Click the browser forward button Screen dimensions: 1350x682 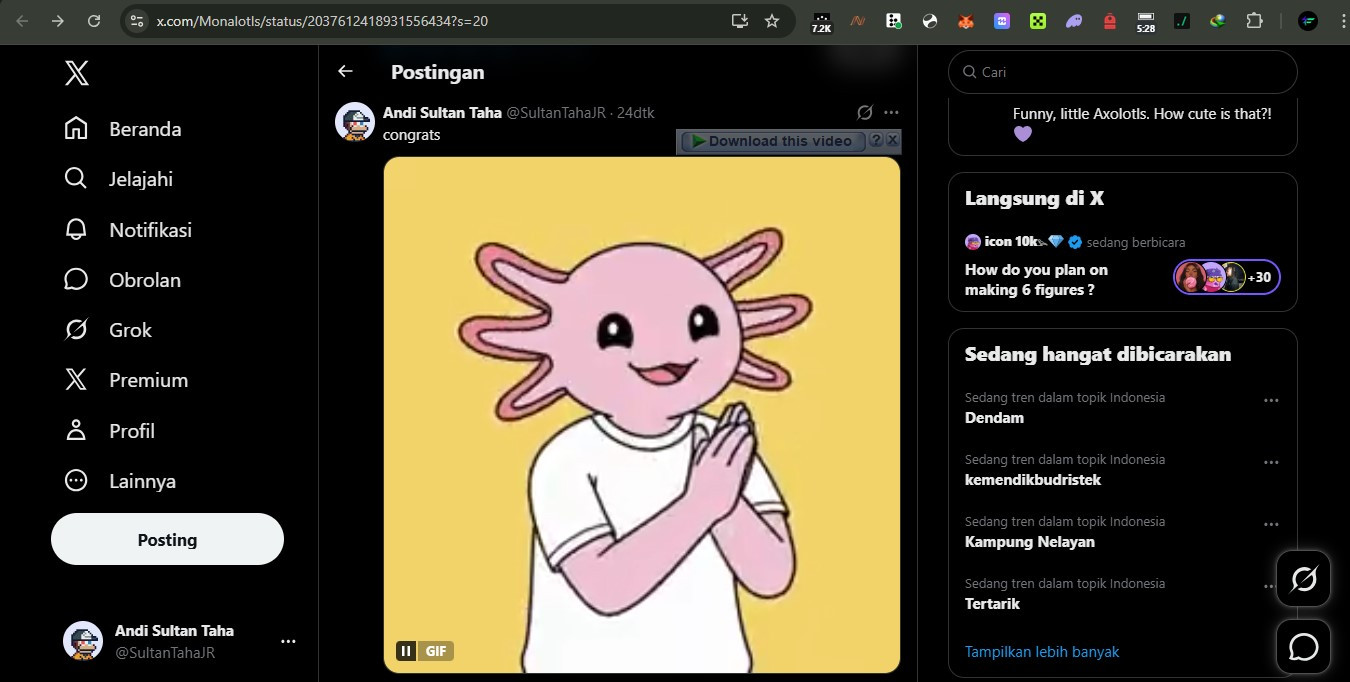pyautogui.click(x=58, y=20)
